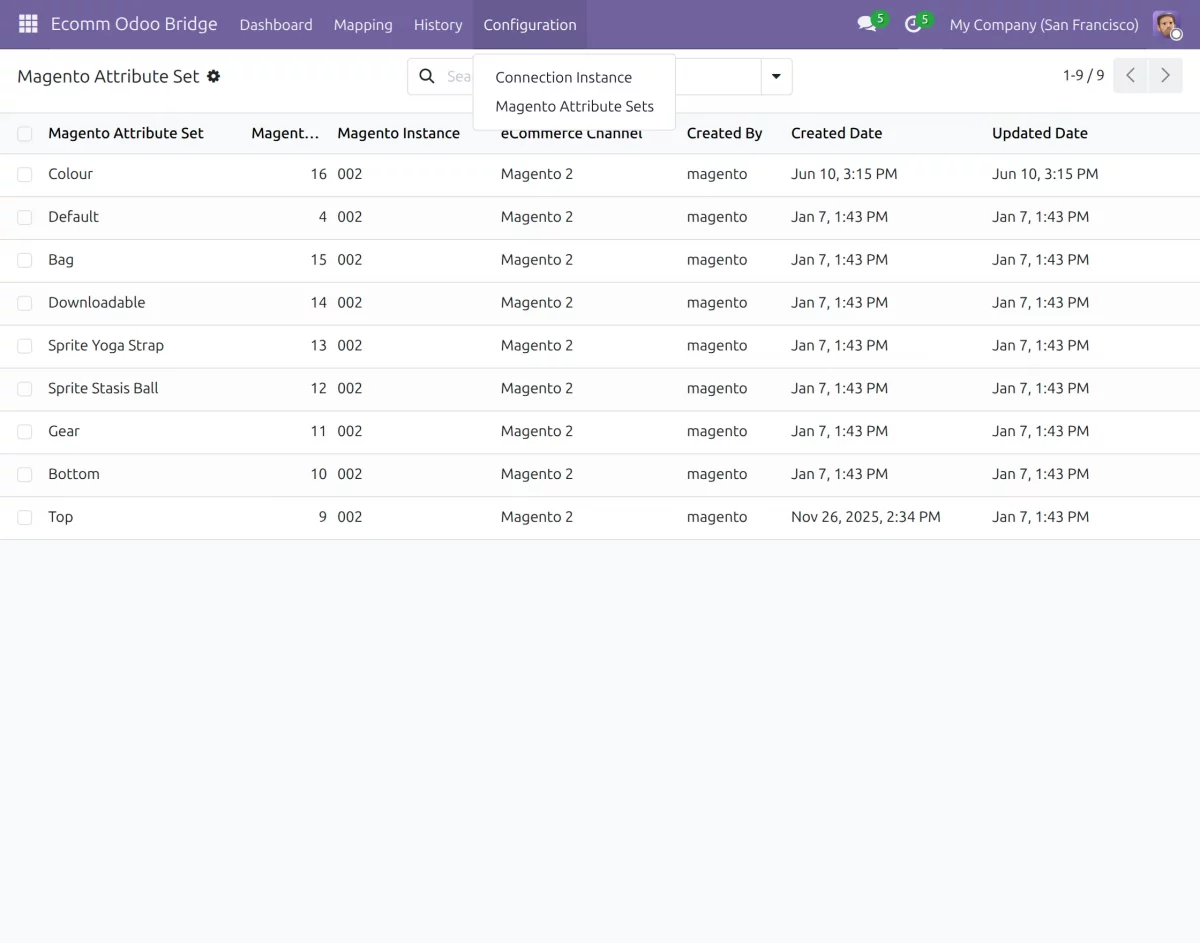The image size is (1200, 943).
Task: Click created date Jun 10, 3:15 PM
Action: tap(844, 174)
